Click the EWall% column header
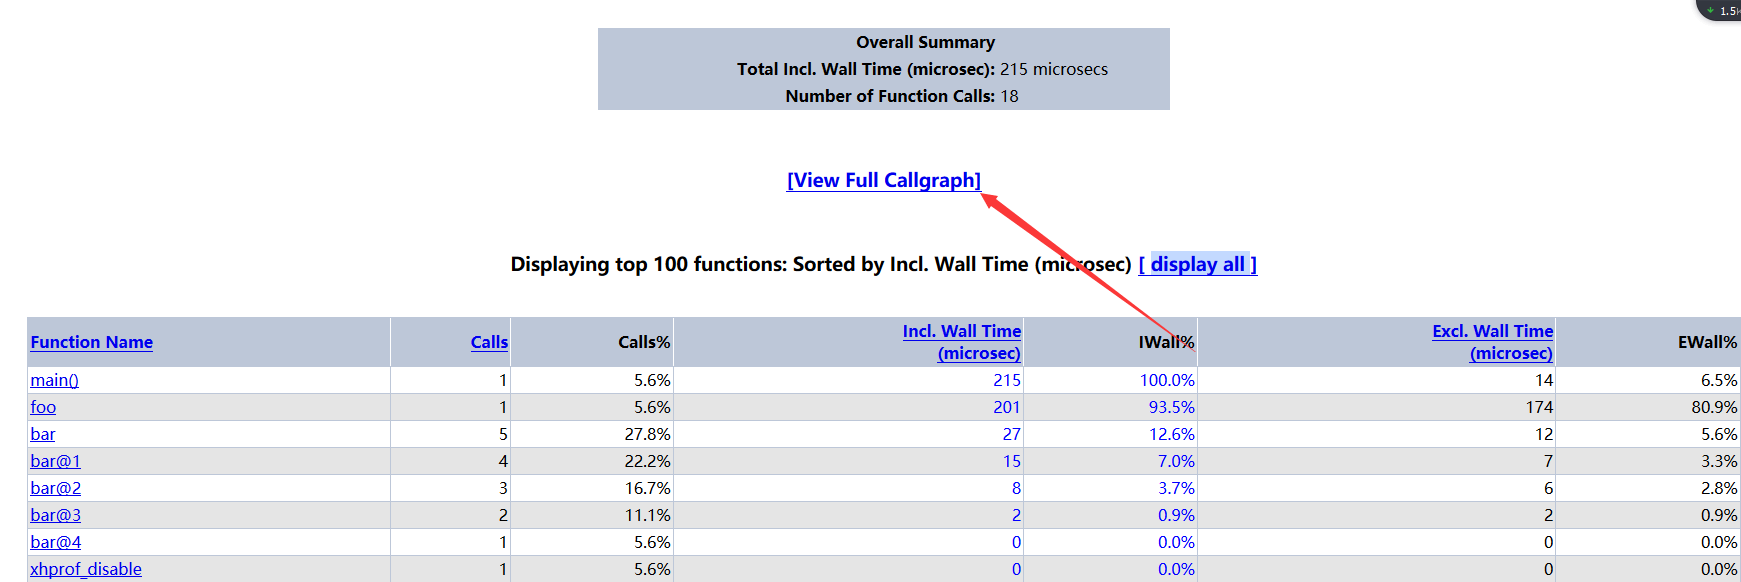The image size is (1741, 582). (x=1707, y=342)
